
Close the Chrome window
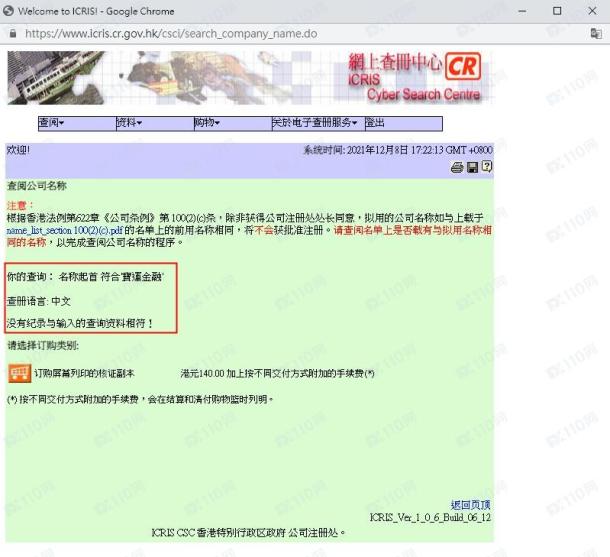tap(592, 11)
